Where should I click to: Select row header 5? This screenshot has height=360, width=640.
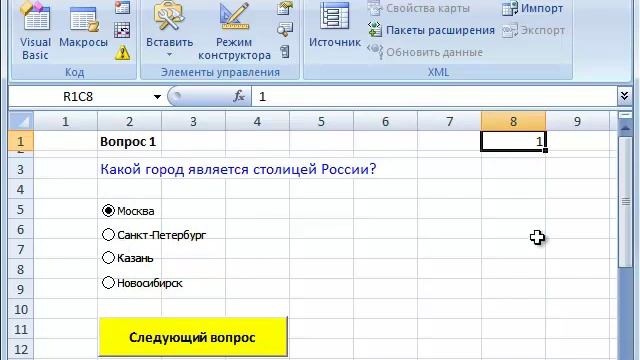21,209
